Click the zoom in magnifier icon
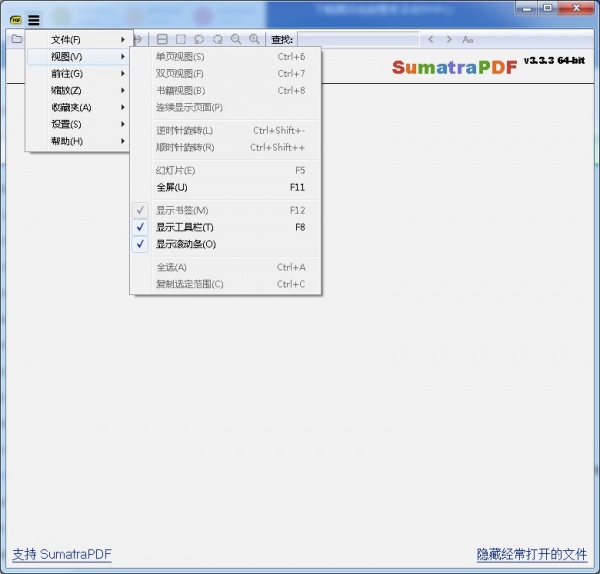Screen dimensions: 600x574 pos(254,39)
